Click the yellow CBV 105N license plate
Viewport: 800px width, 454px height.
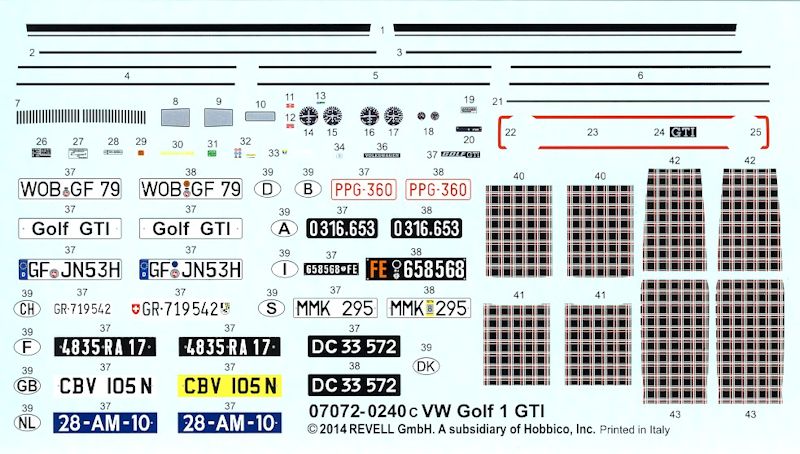point(226,386)
